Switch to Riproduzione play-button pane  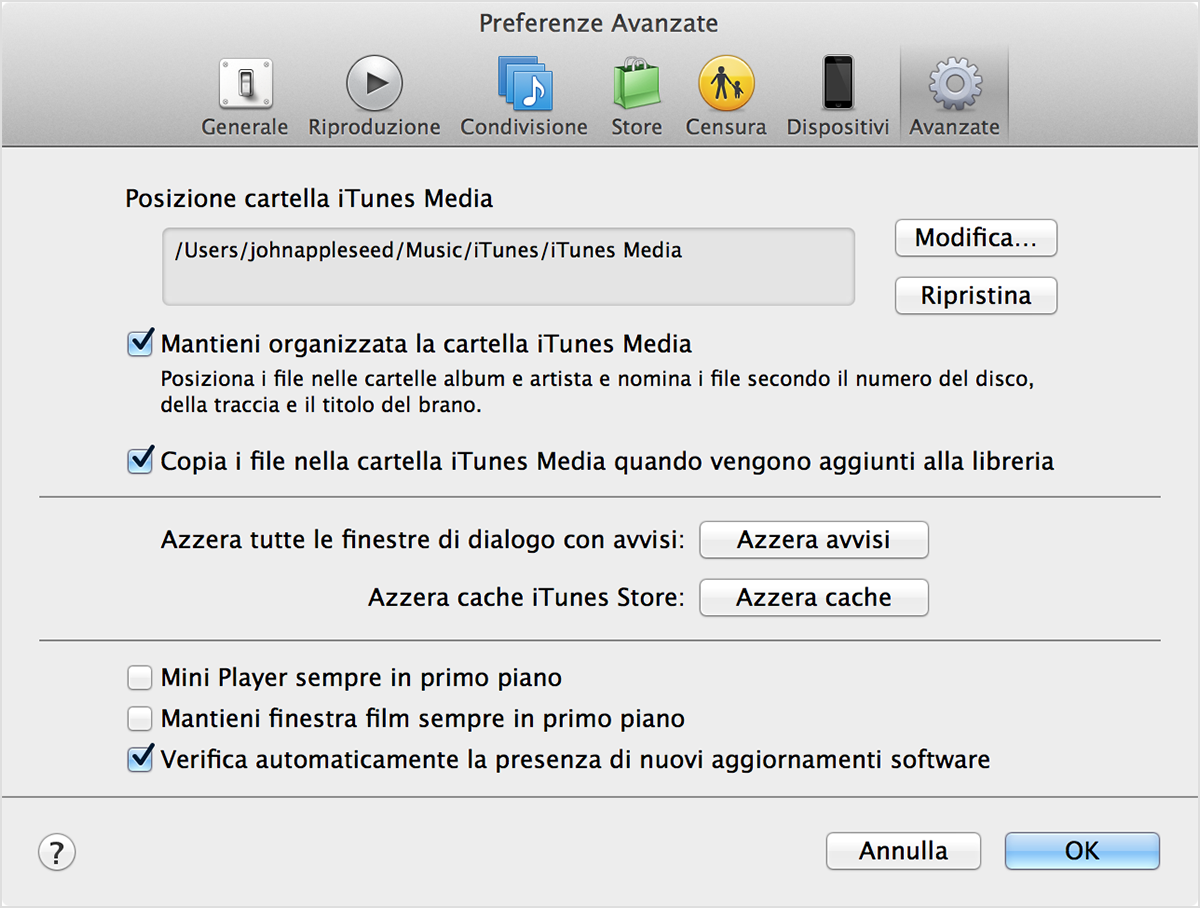pos(374,84)
